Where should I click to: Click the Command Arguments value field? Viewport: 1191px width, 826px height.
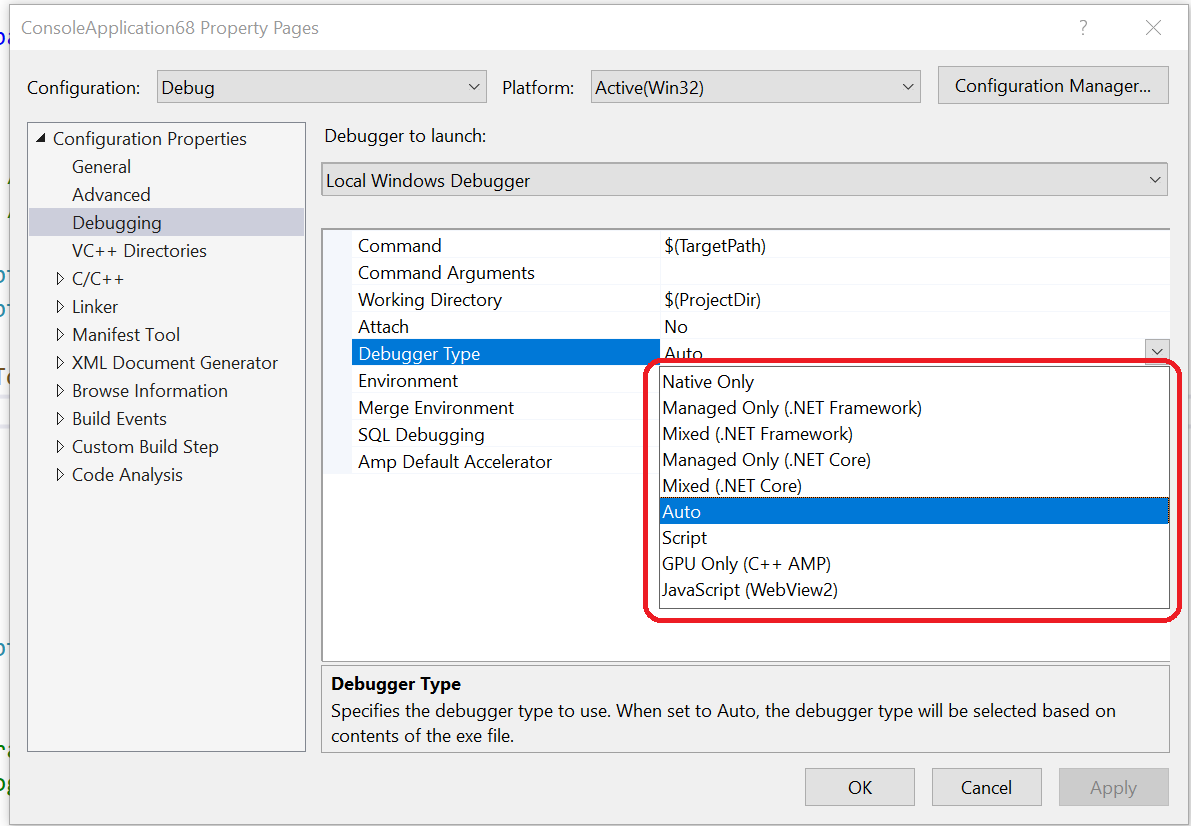click(915, 272)
